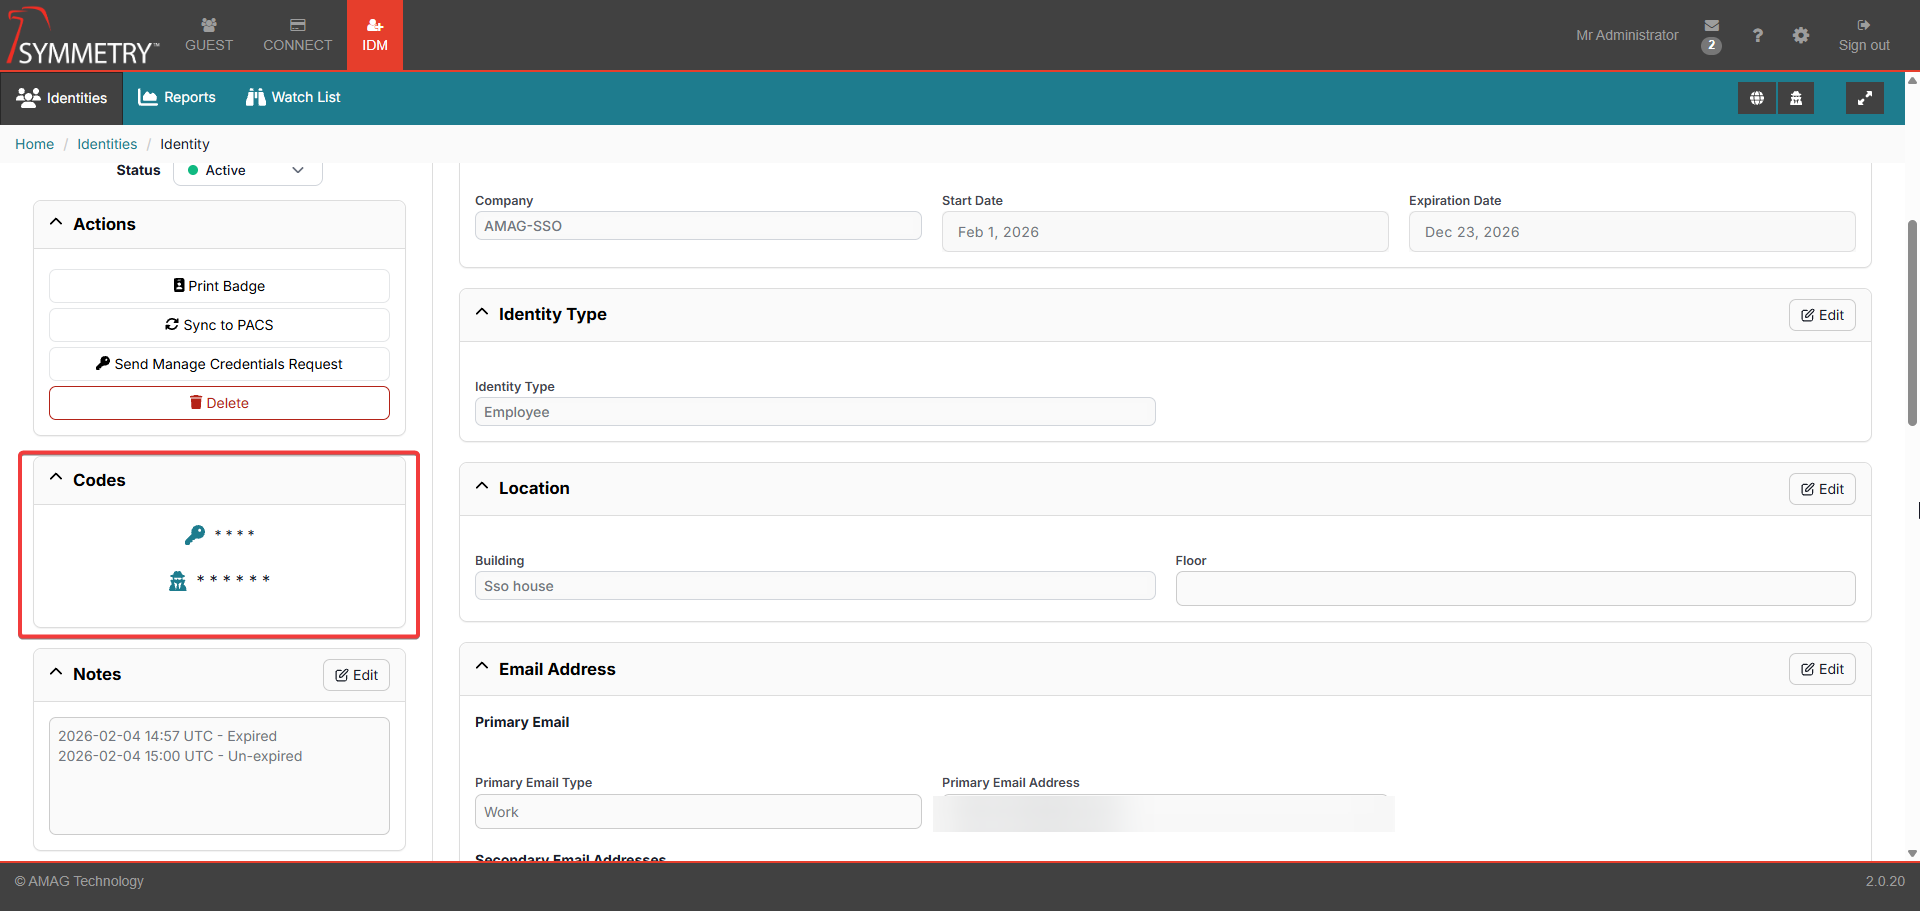Collapse the Actions panel
Image resolution: width=1920 pixels, height=911 pixels.
(56, 223)
